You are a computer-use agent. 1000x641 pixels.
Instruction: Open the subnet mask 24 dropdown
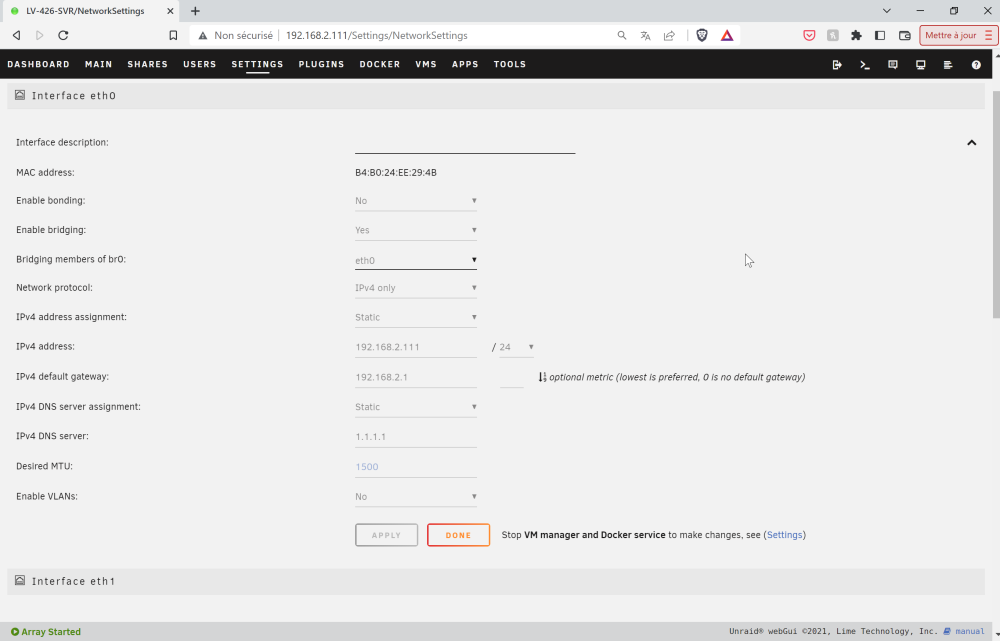click(x=517, y=347)
